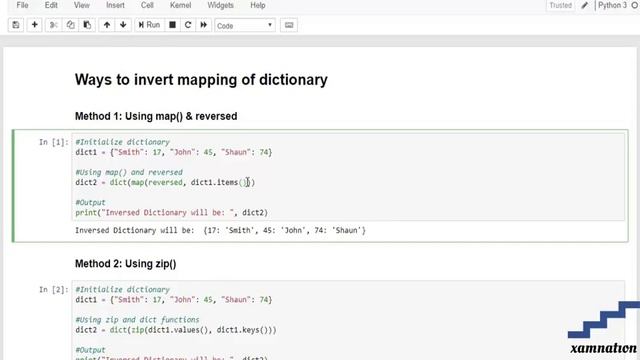Image resolution: width=640 pixels, height=360 pixels.
Task: Open the Cell menu
Action: pyautogui.click(x=147, y=5)
